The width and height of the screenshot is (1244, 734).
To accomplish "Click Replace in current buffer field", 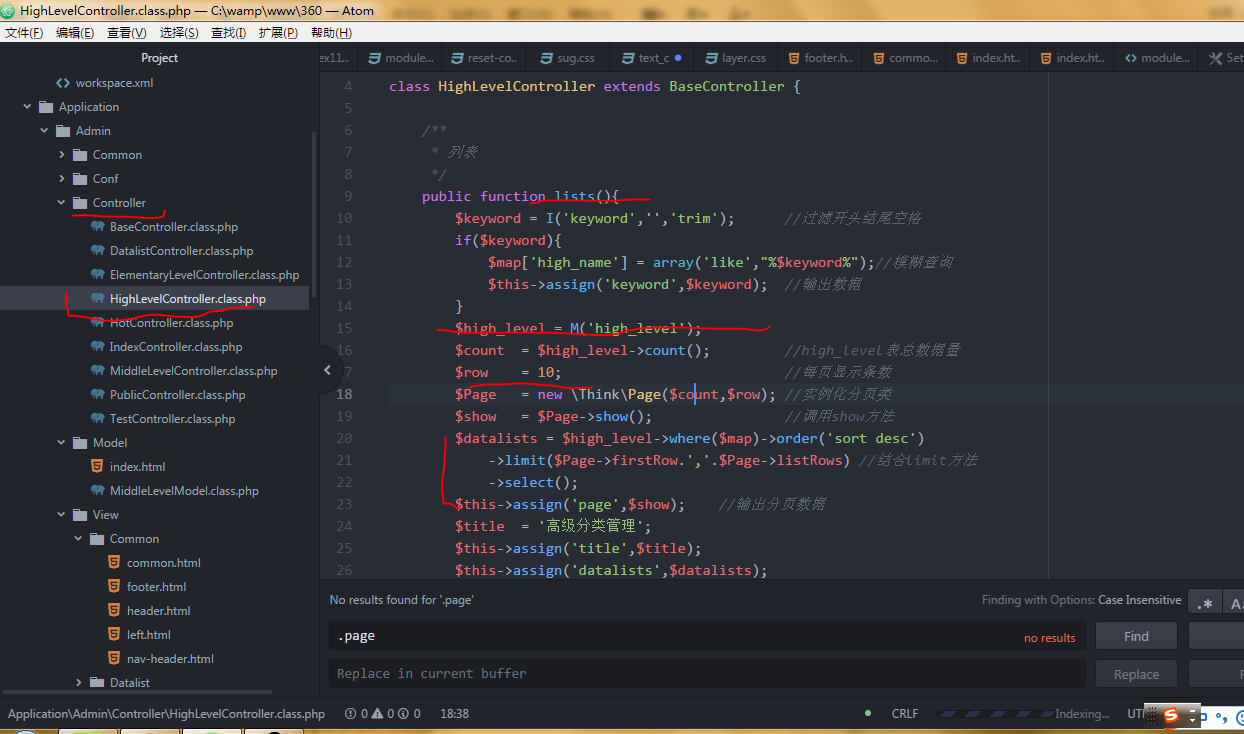I will tap(707, 673).
